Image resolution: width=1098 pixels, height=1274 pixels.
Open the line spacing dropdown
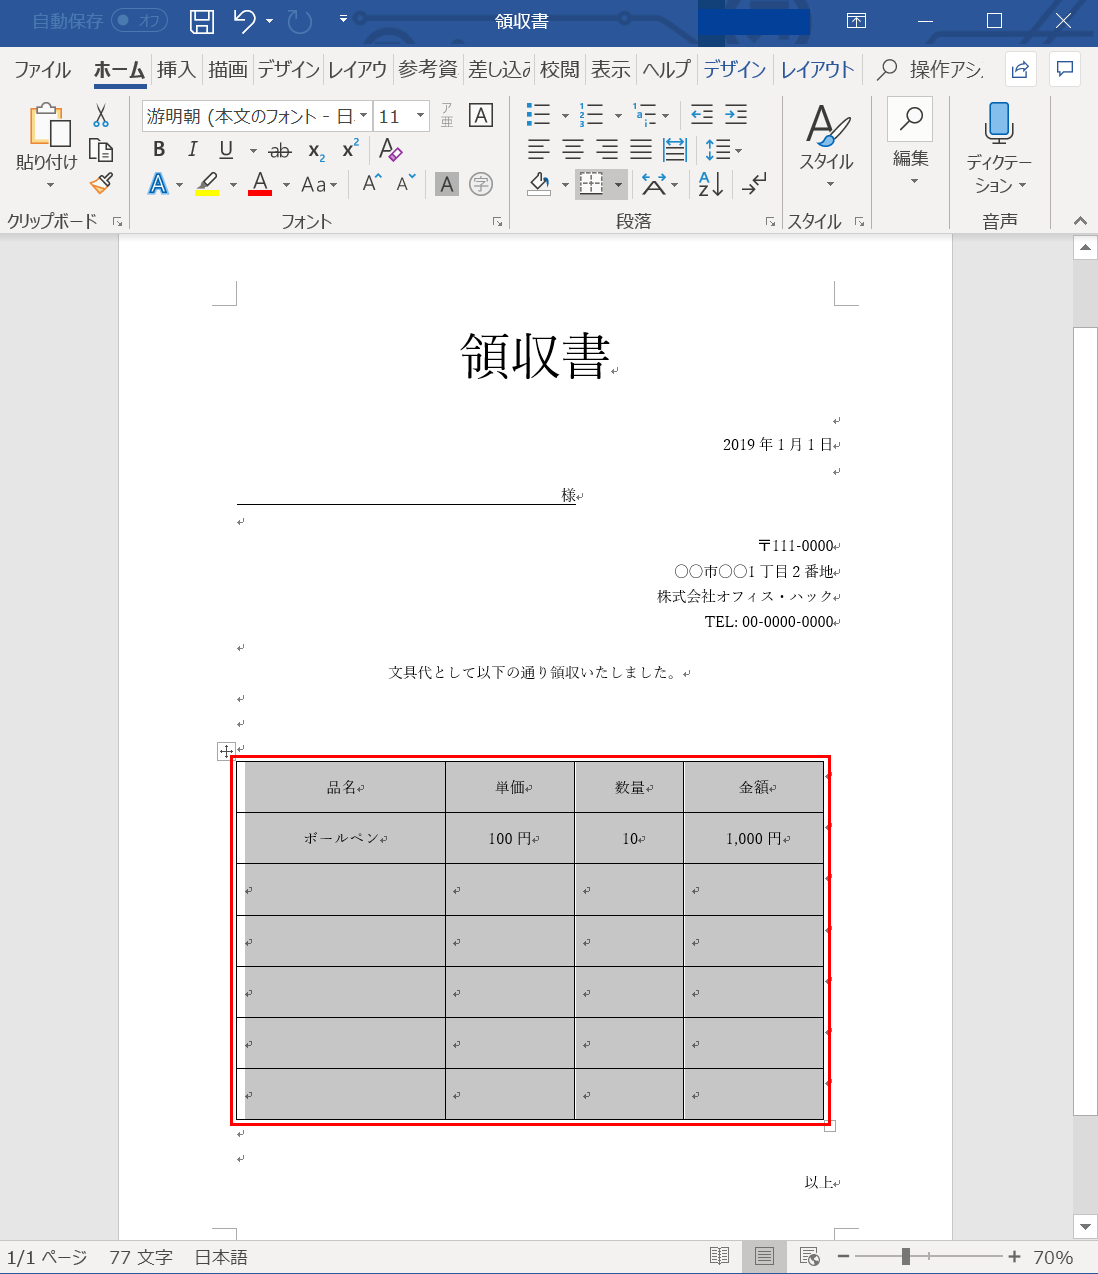(723, 150)
